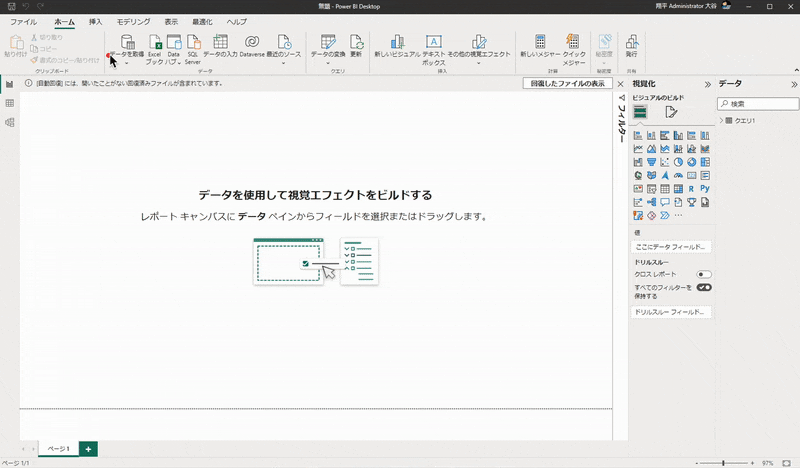Click the fit to page button

point(786,463)
